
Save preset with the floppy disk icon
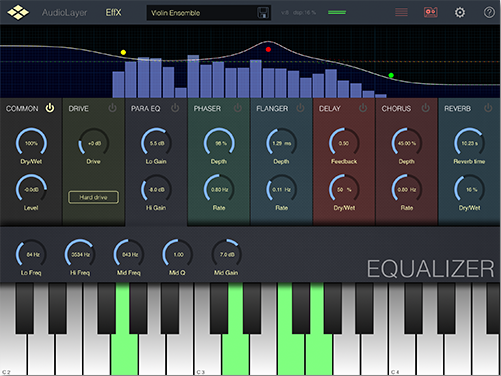263,13
